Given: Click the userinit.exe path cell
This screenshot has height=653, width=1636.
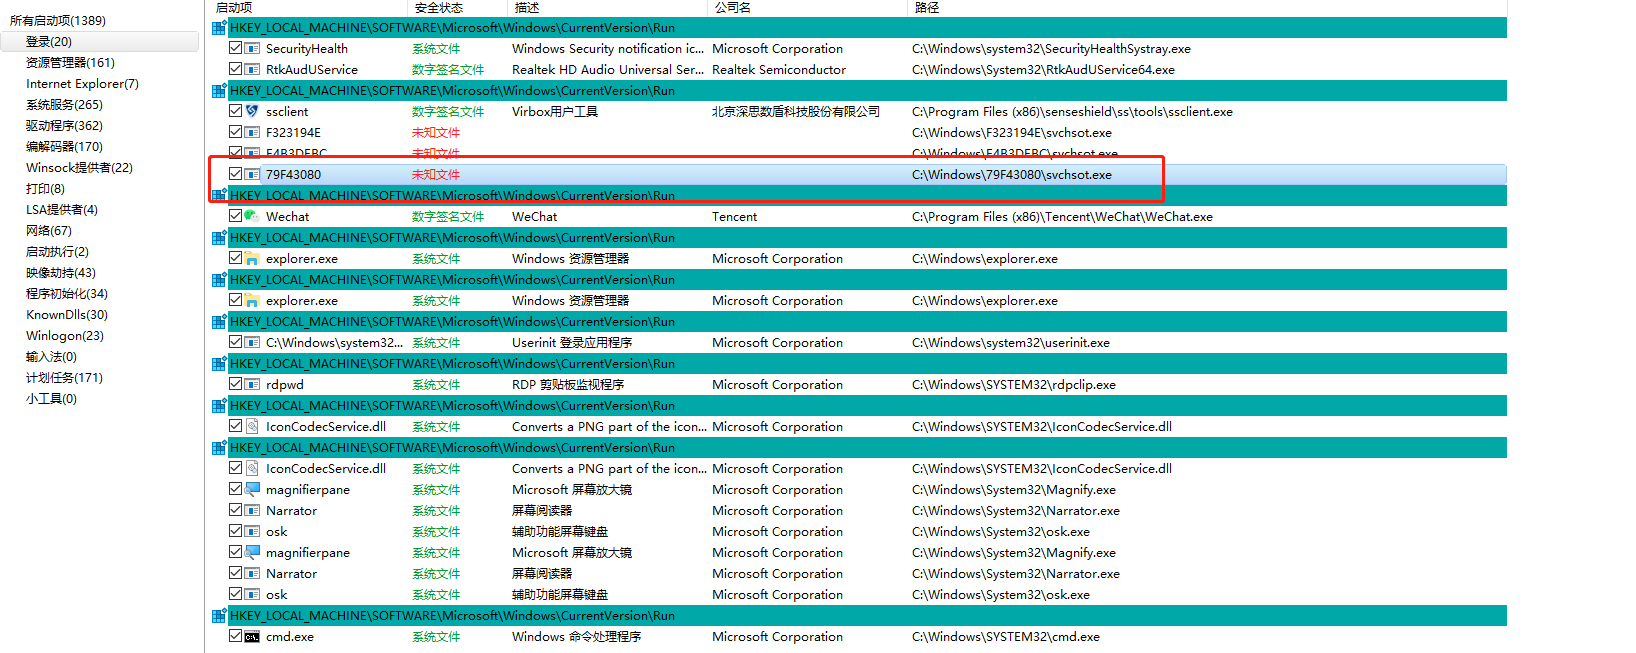Looking at the screenshot, I should (x=1011, y=342).
